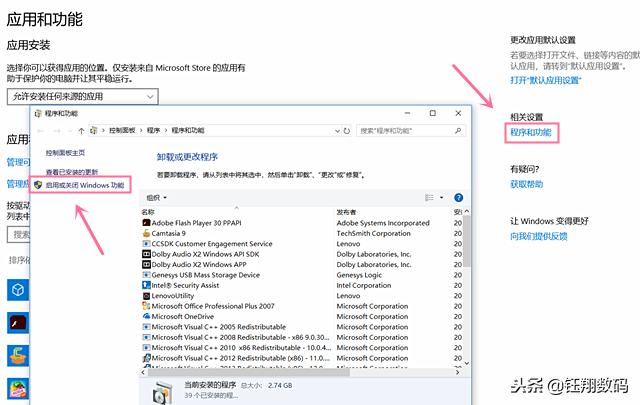640x405 pixels.
Task: Click the 程序和功能 related settings link
Action: (531, 132)
